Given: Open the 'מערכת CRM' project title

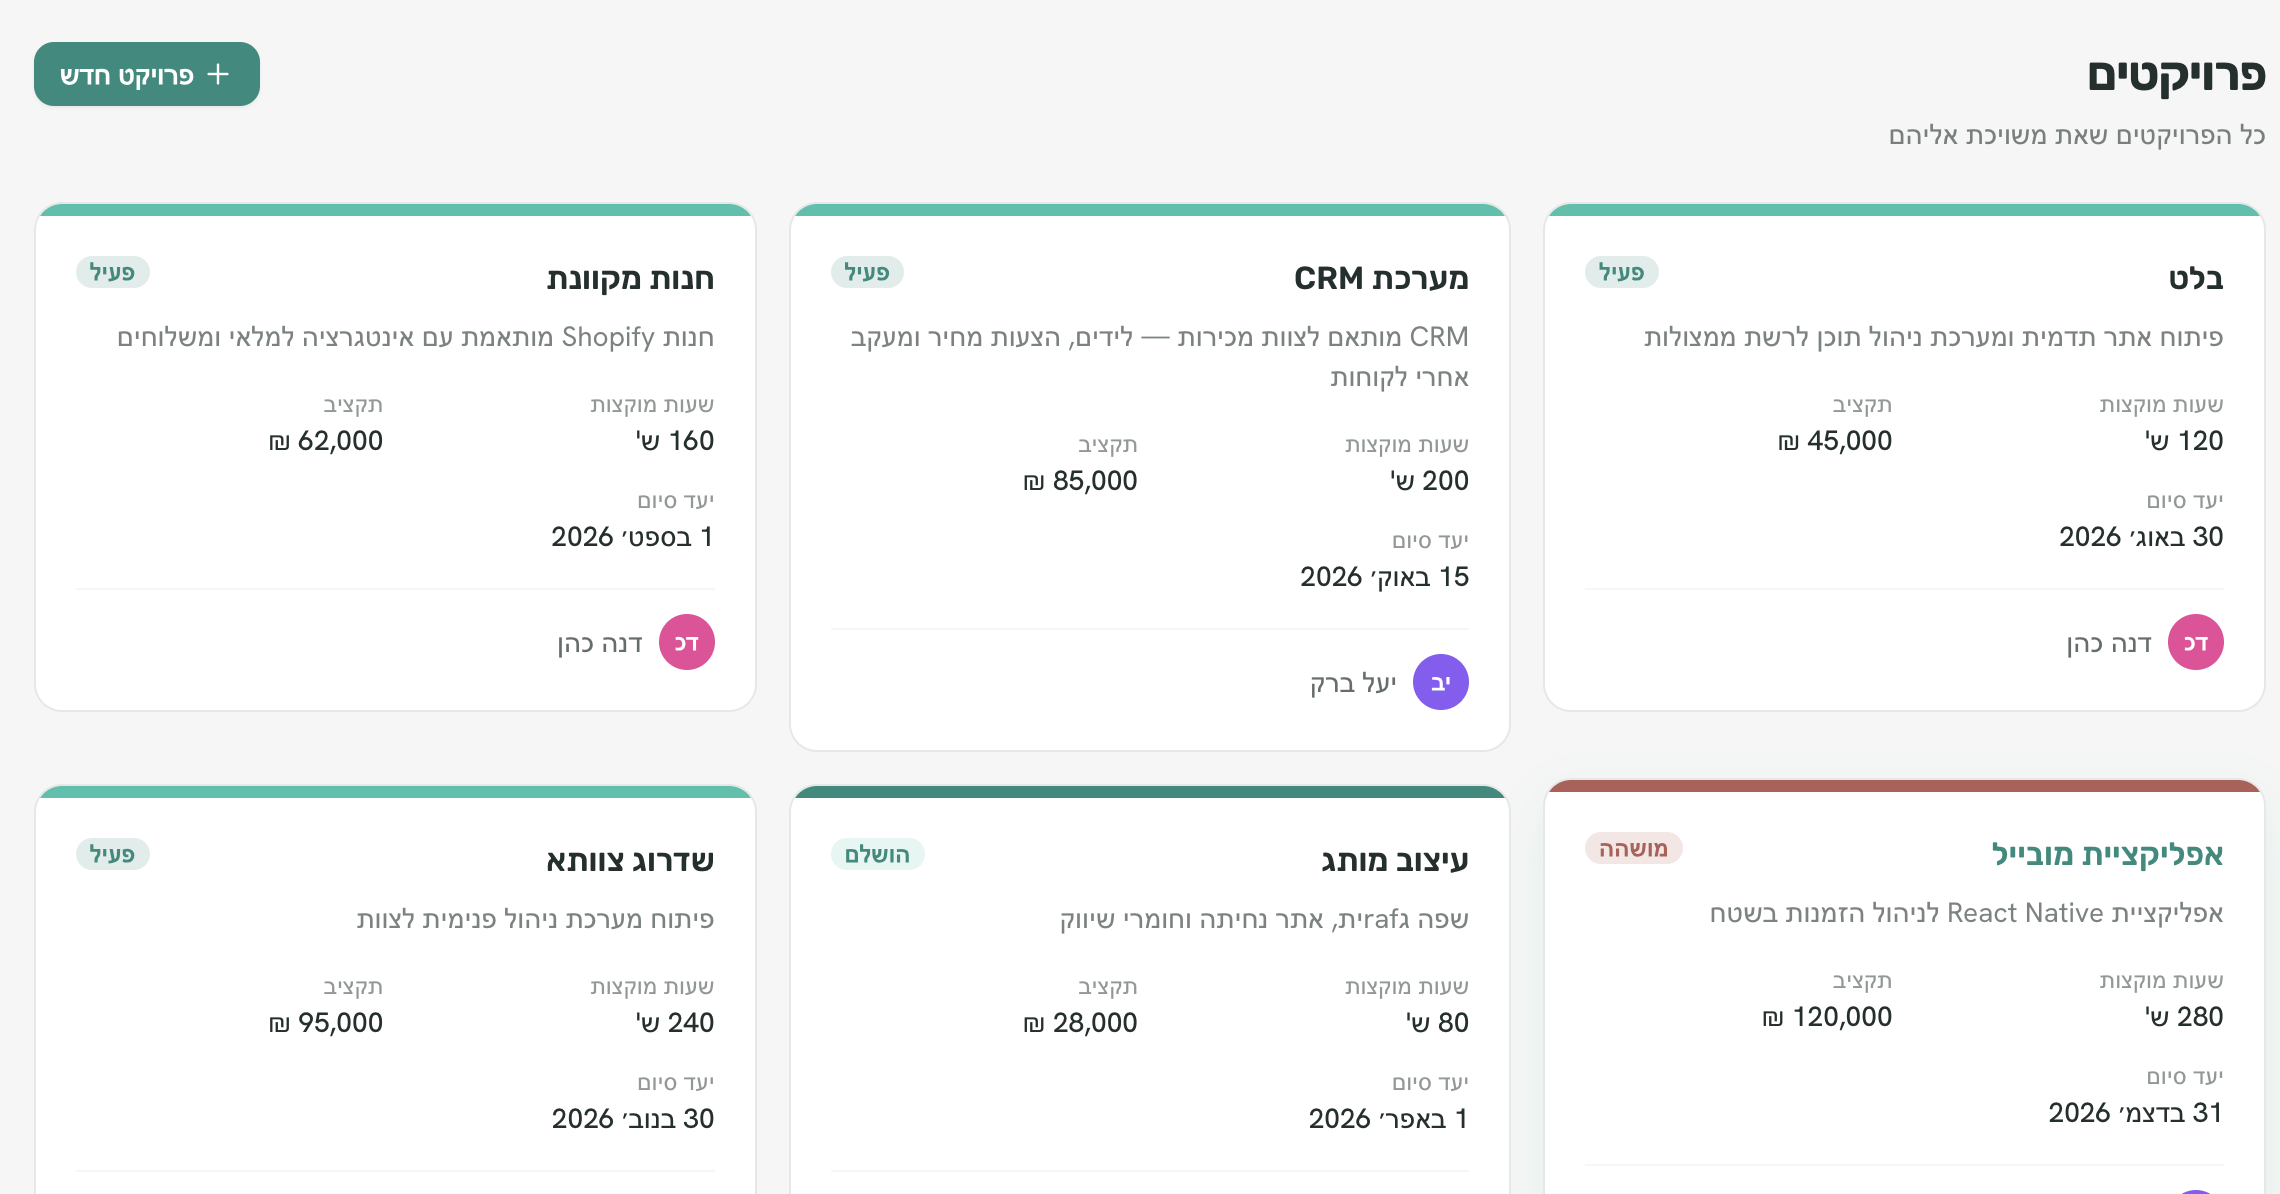Looking at the screenshot, I should click(x=1381, y=278).
